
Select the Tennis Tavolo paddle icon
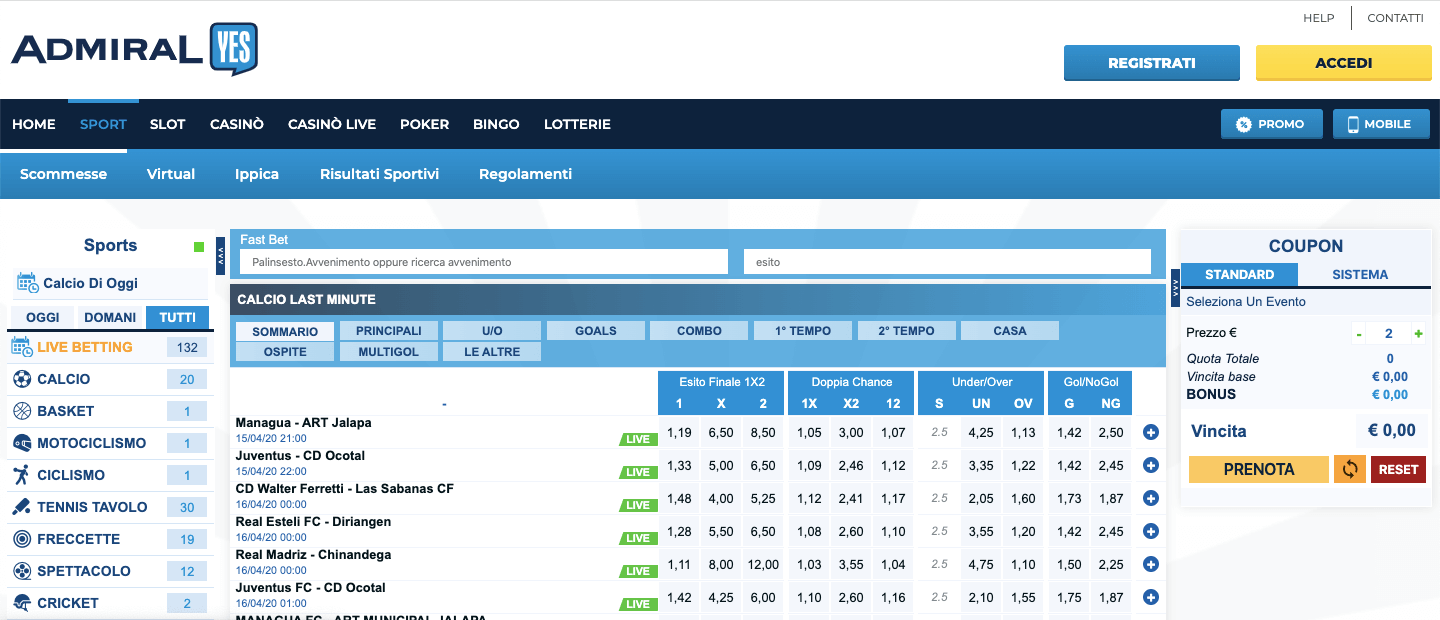pyautogui.click(x=22, y=507)
